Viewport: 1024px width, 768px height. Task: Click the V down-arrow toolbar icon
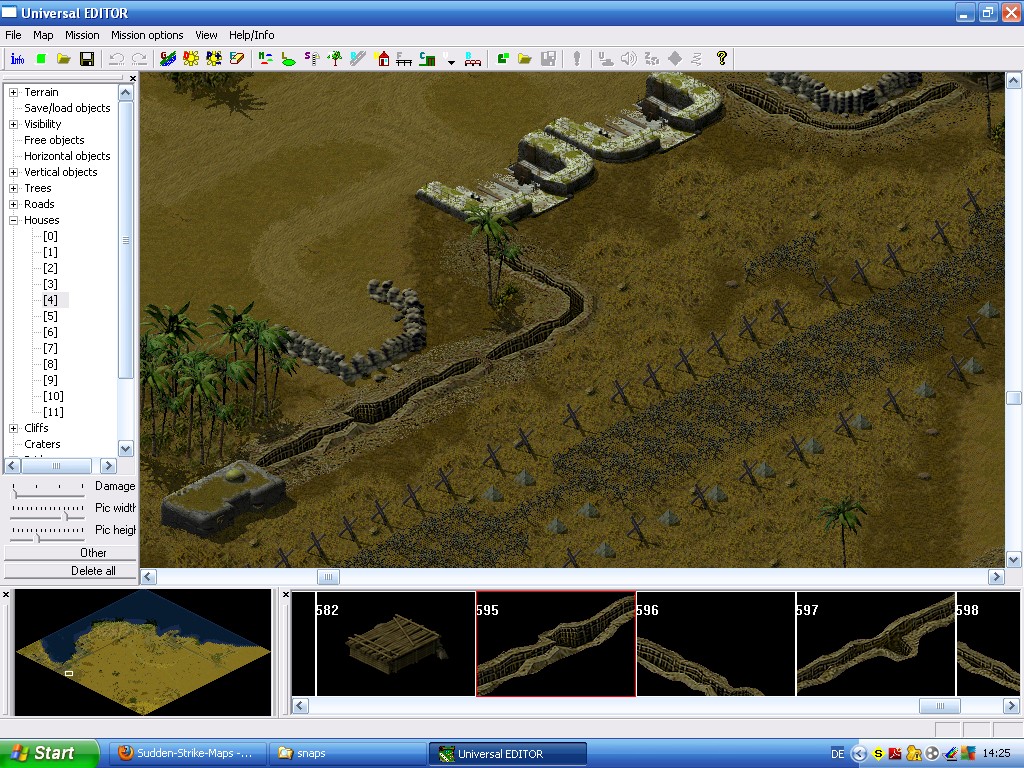click(x=450, y=59)
